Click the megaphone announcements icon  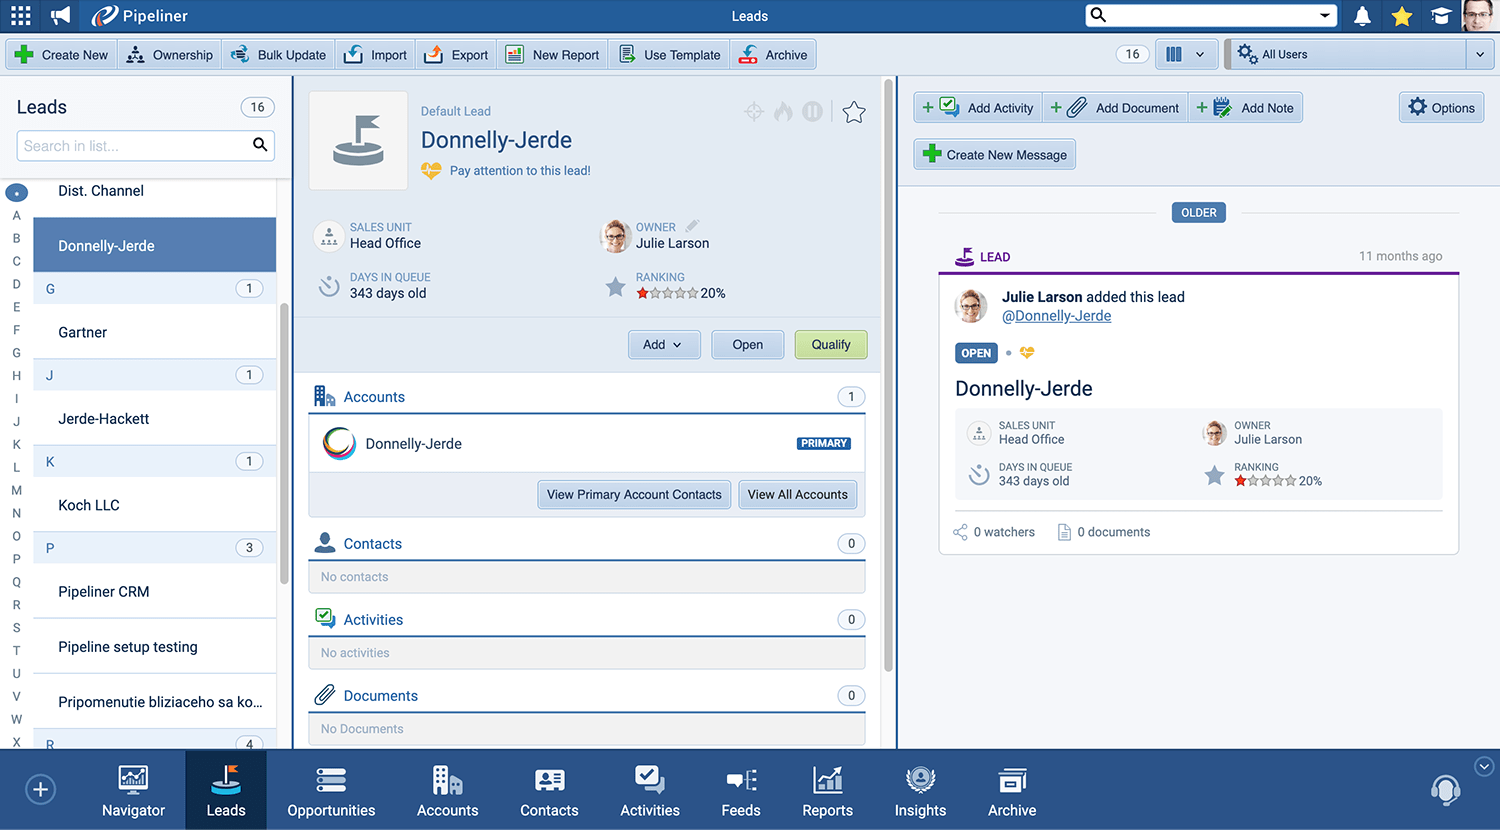pos(61,16)
